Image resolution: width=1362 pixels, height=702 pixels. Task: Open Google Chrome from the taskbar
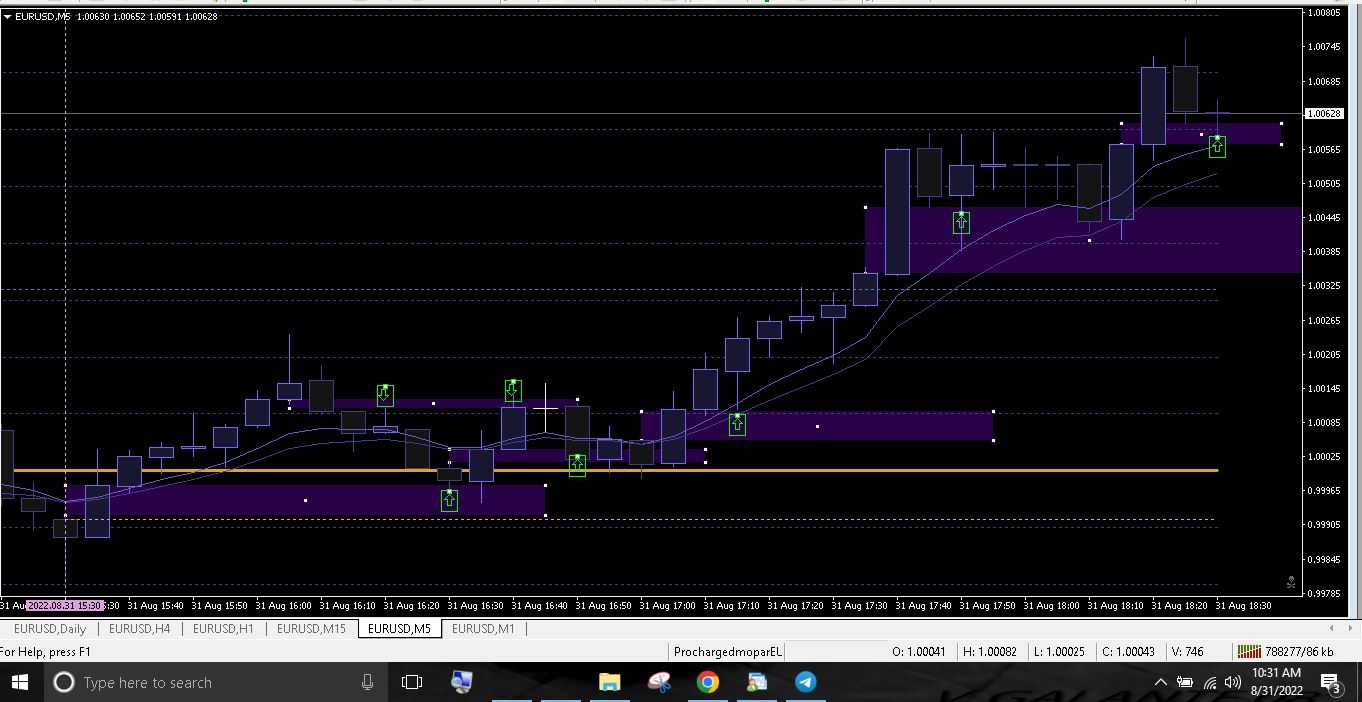point(708,682)
